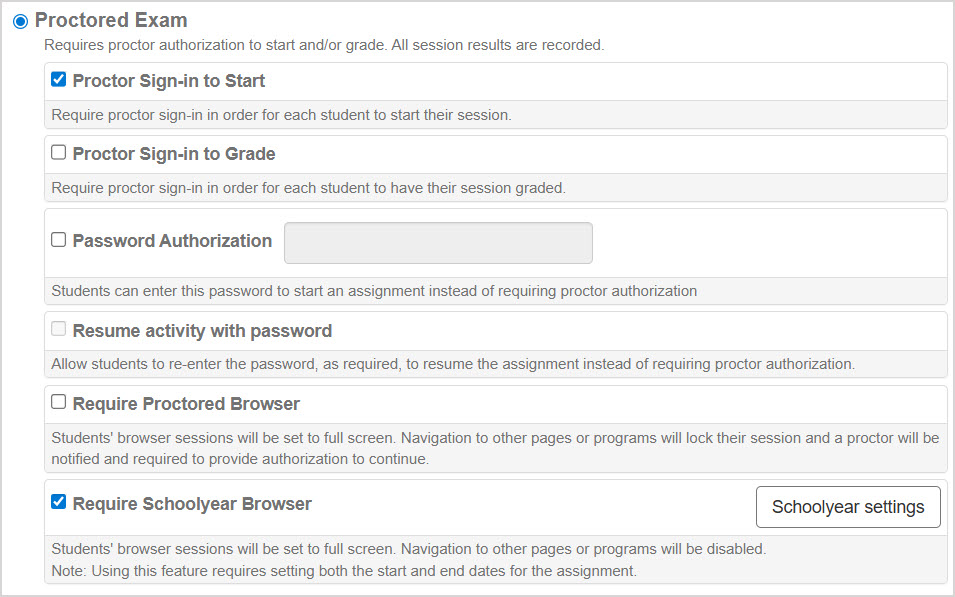Screen dimensions: 955x597
Task: Click the Proctored Exam heading label
Action: tap(111, 20)
